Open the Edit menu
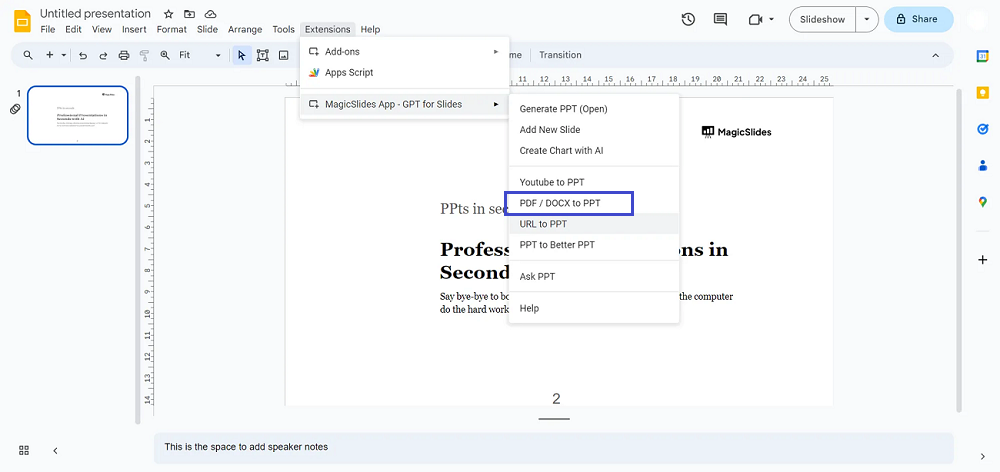 73,29
